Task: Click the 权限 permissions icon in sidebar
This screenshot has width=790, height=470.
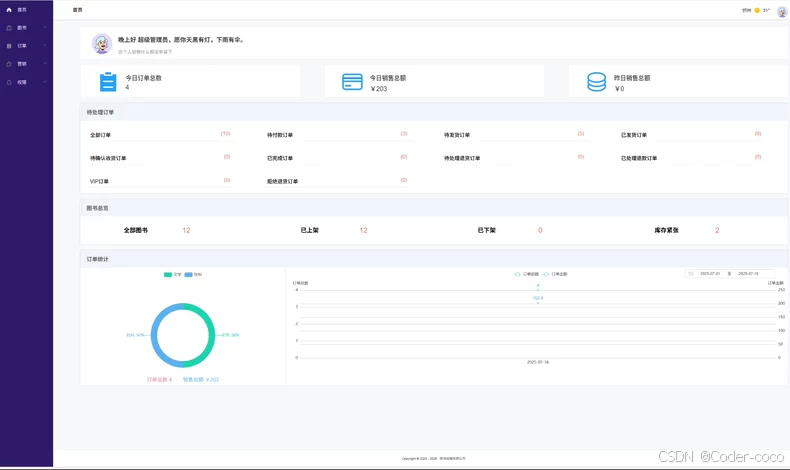Action: click(x=9, y=82)
